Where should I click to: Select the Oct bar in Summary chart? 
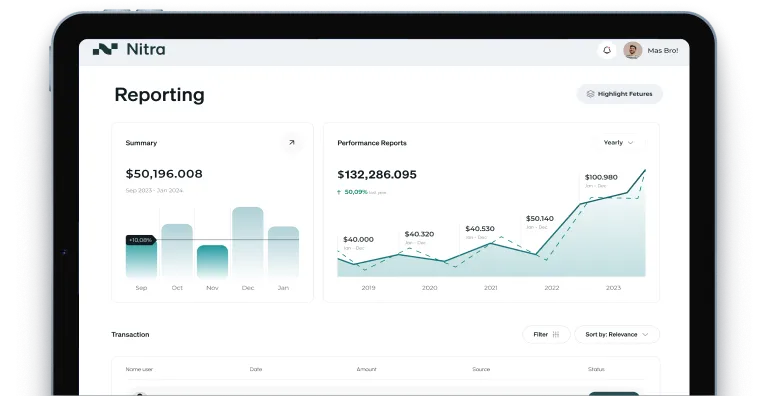pyautogui.click(x=177, y=251)
